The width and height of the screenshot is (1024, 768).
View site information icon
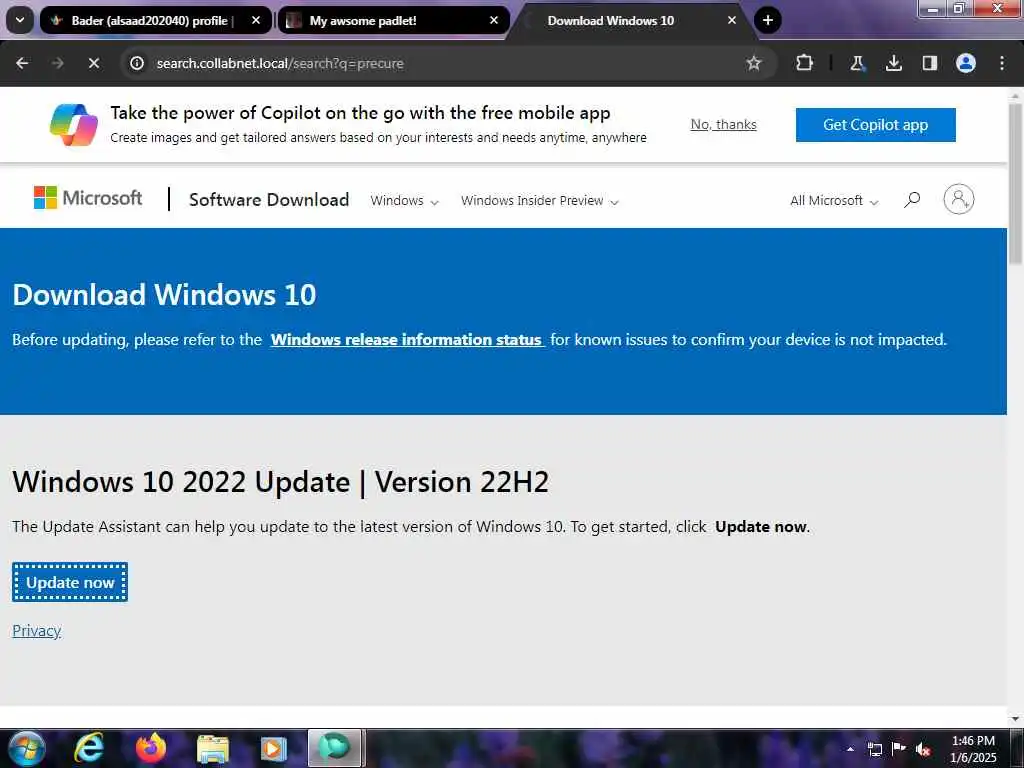136,63
